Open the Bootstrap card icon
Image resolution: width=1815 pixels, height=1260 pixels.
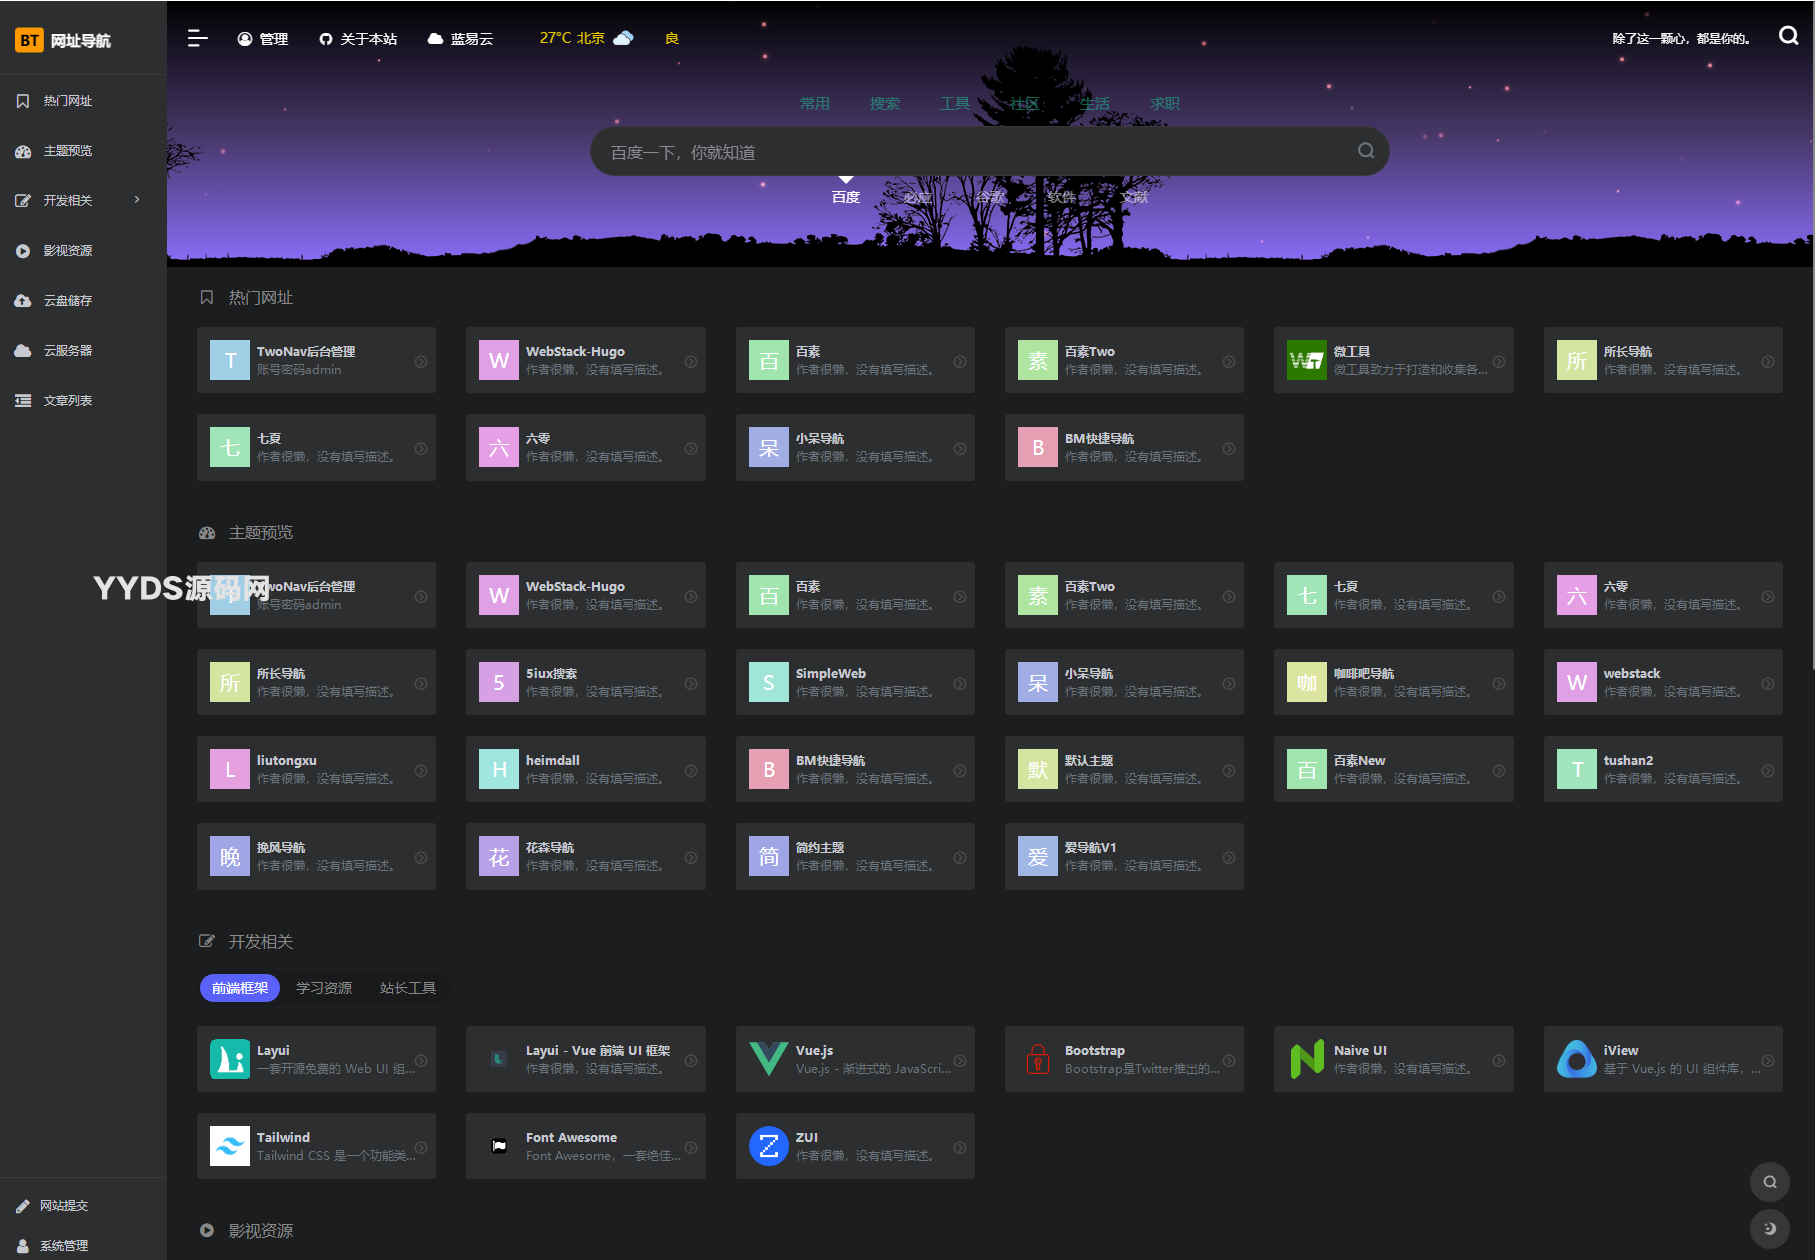(x=1037, y=1059)
